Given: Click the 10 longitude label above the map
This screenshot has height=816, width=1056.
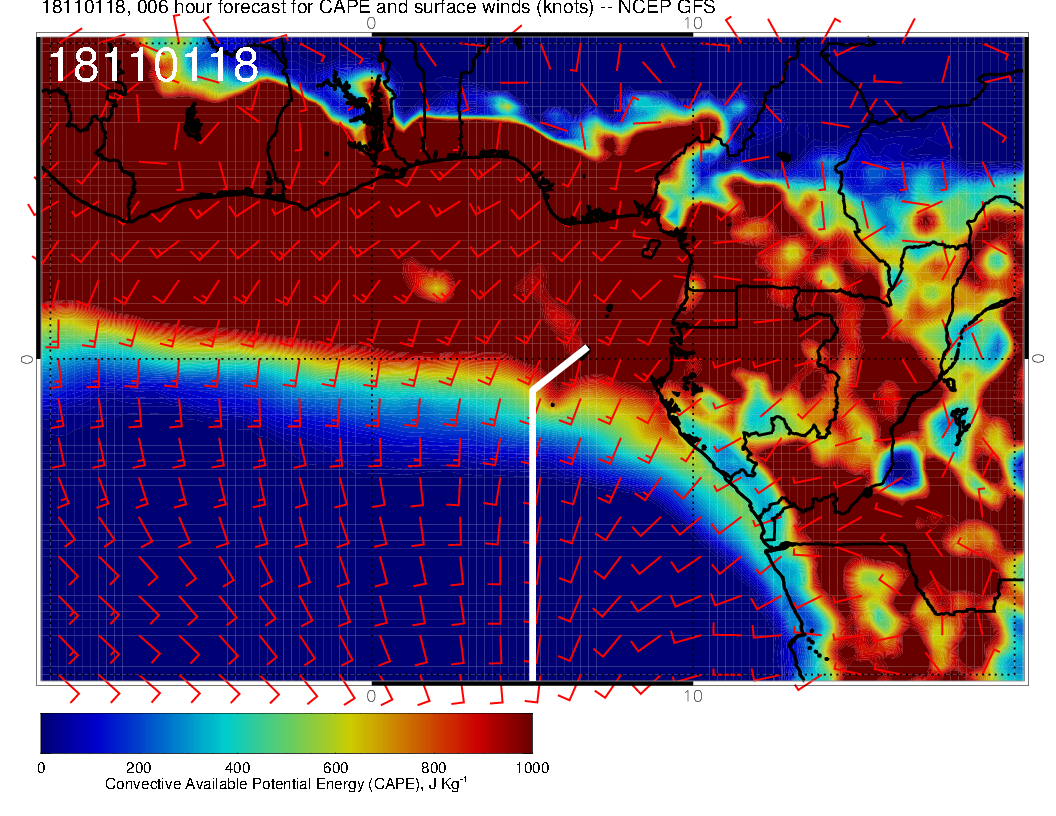Looking at the screenshot, I should pos(693,22).
